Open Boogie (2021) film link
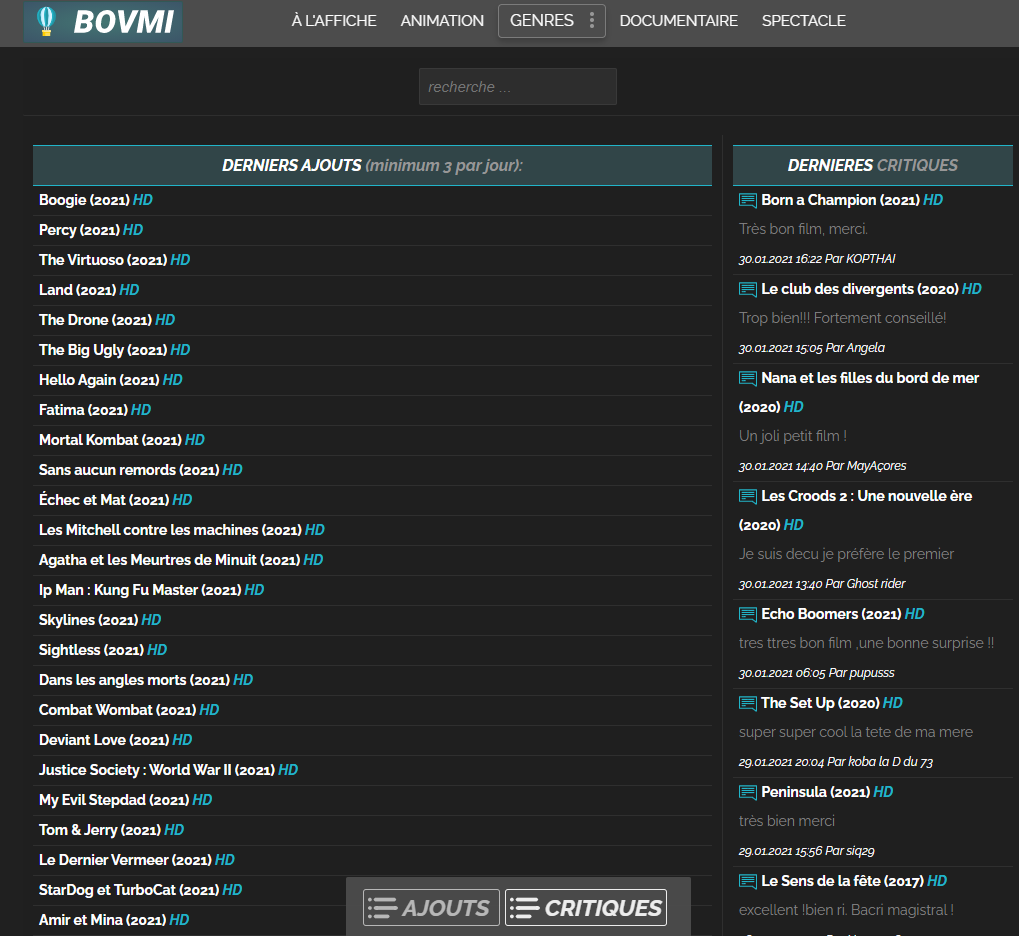Image resolution: width=1019 pixels, height=936 pixels. pos(96,200)
